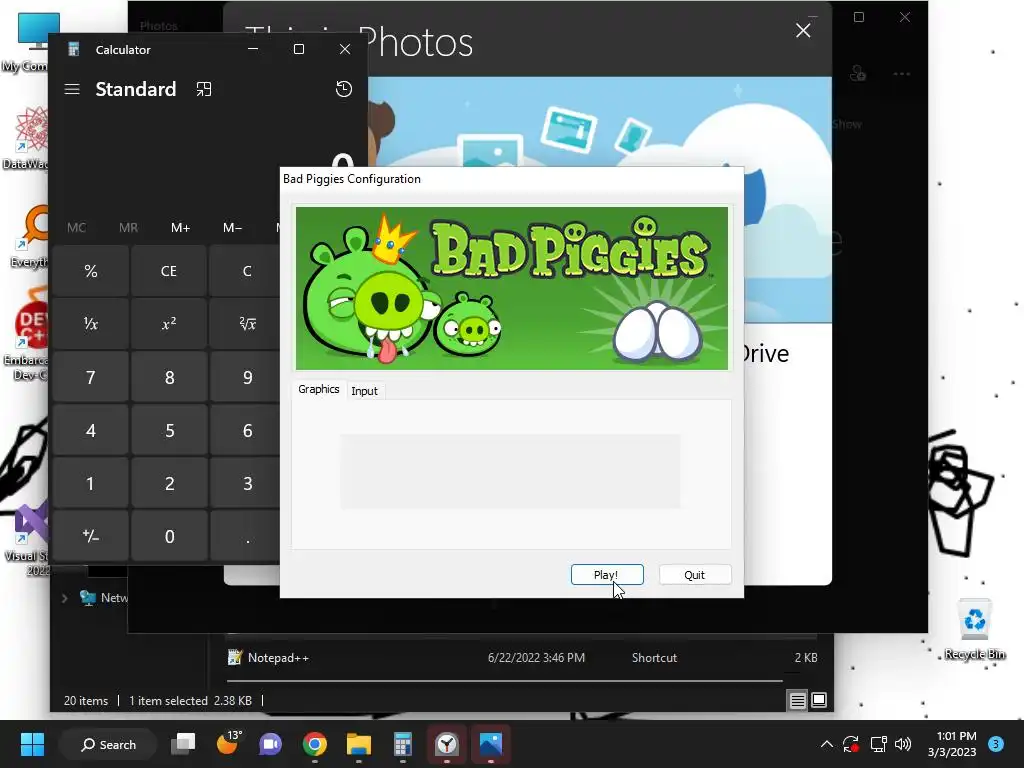The height and width of the screenshot is (768, 1024).
Task: Click digit 0 in Calculator
Action: click(168, 536)
